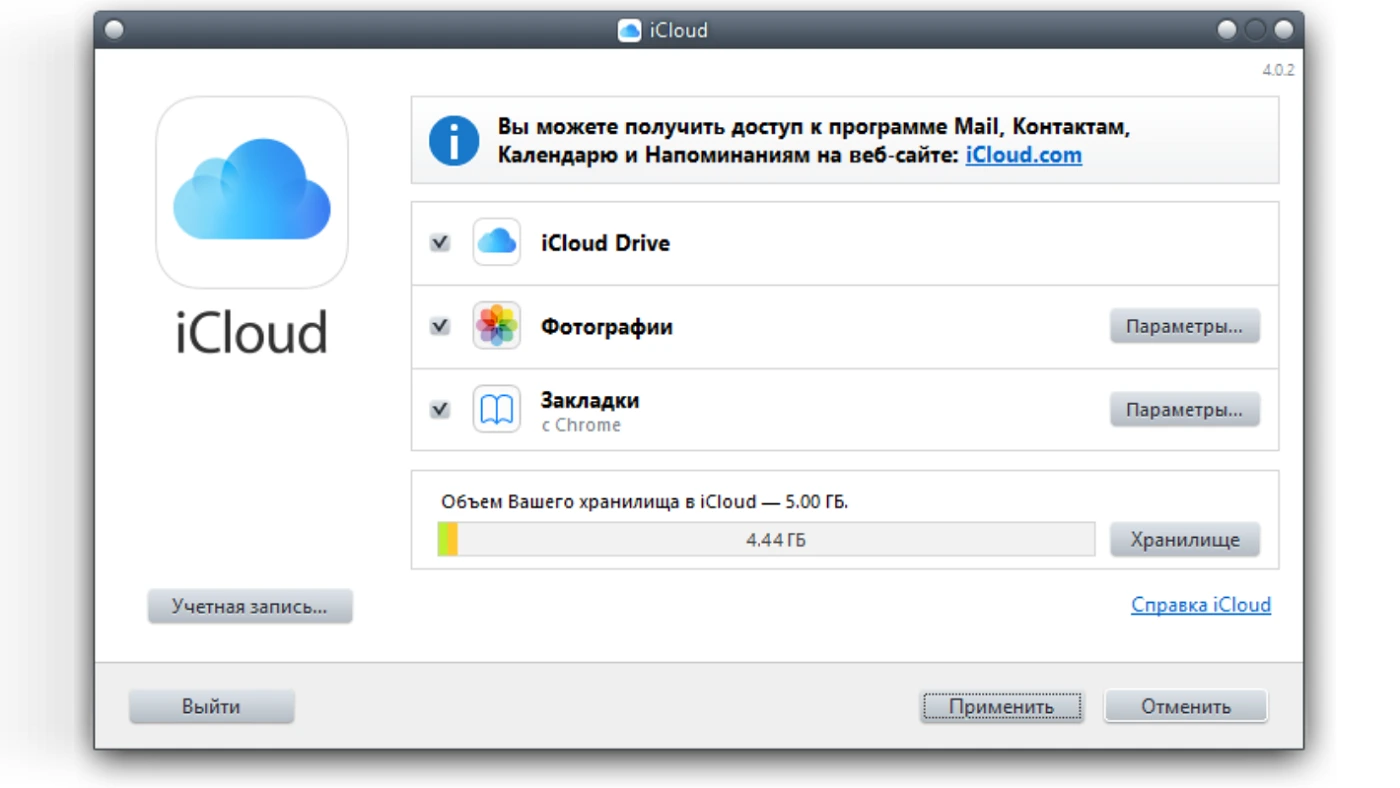
Task: Click the blue info circle icon
Action: 454,141
